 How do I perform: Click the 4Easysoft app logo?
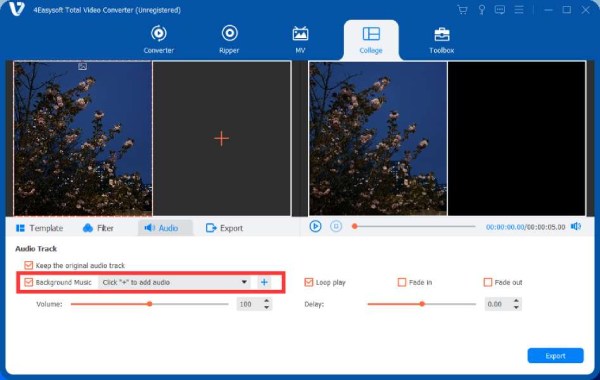tap(16, 9)
